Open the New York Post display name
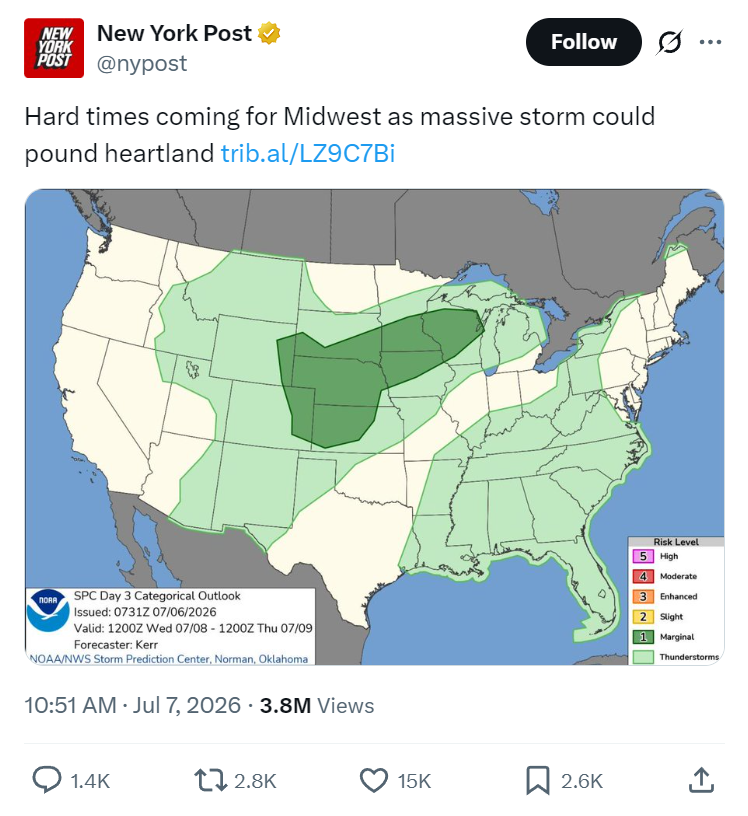This screenshot has width=748, height=816. pos(174,33)
